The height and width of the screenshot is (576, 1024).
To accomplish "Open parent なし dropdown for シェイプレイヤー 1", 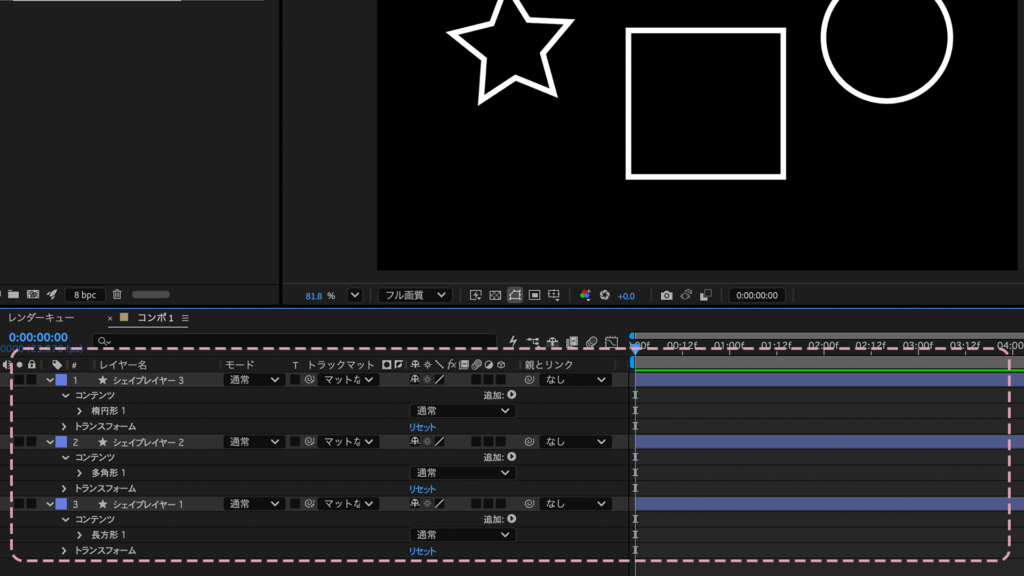I will [x=575, y=504].
